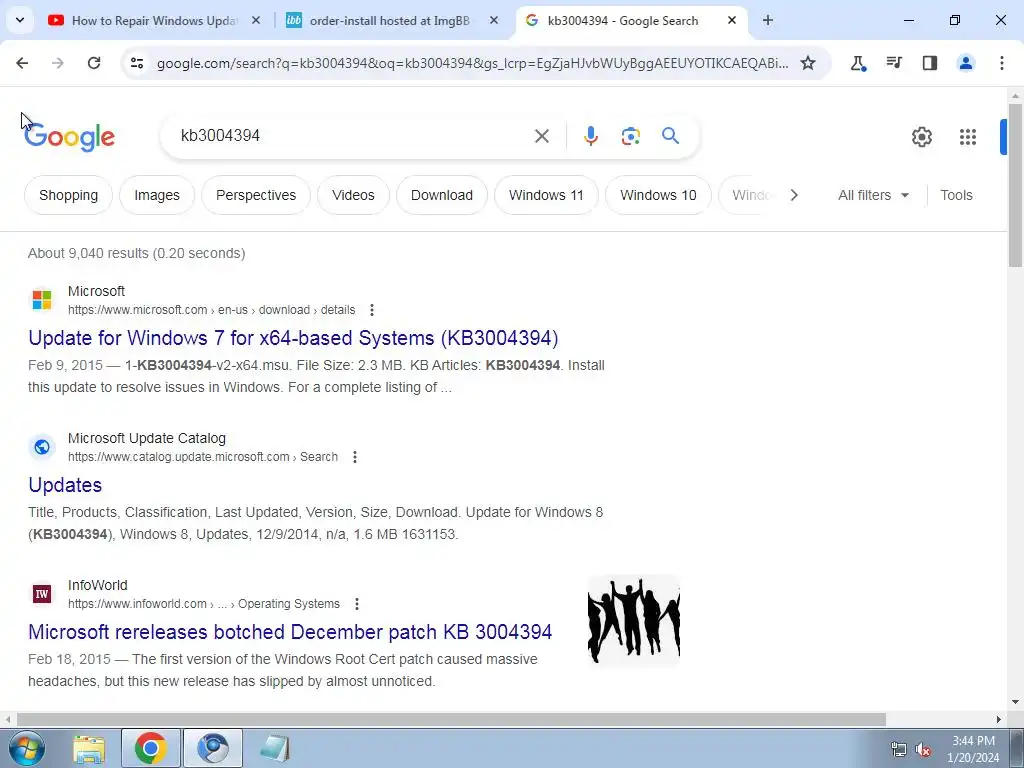Clear the search box with X icon
Viewport: 1024px width, 768px height.
coord(541,136)
